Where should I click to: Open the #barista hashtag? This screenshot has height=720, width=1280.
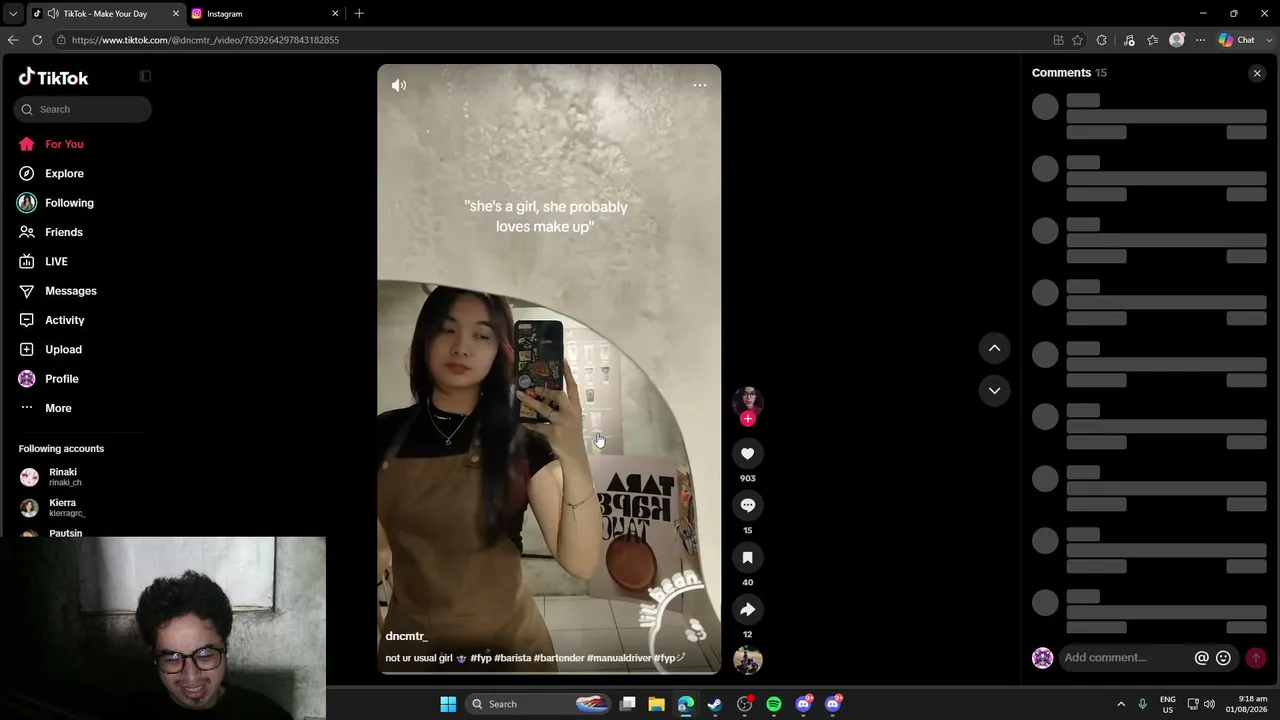point(512,658)
